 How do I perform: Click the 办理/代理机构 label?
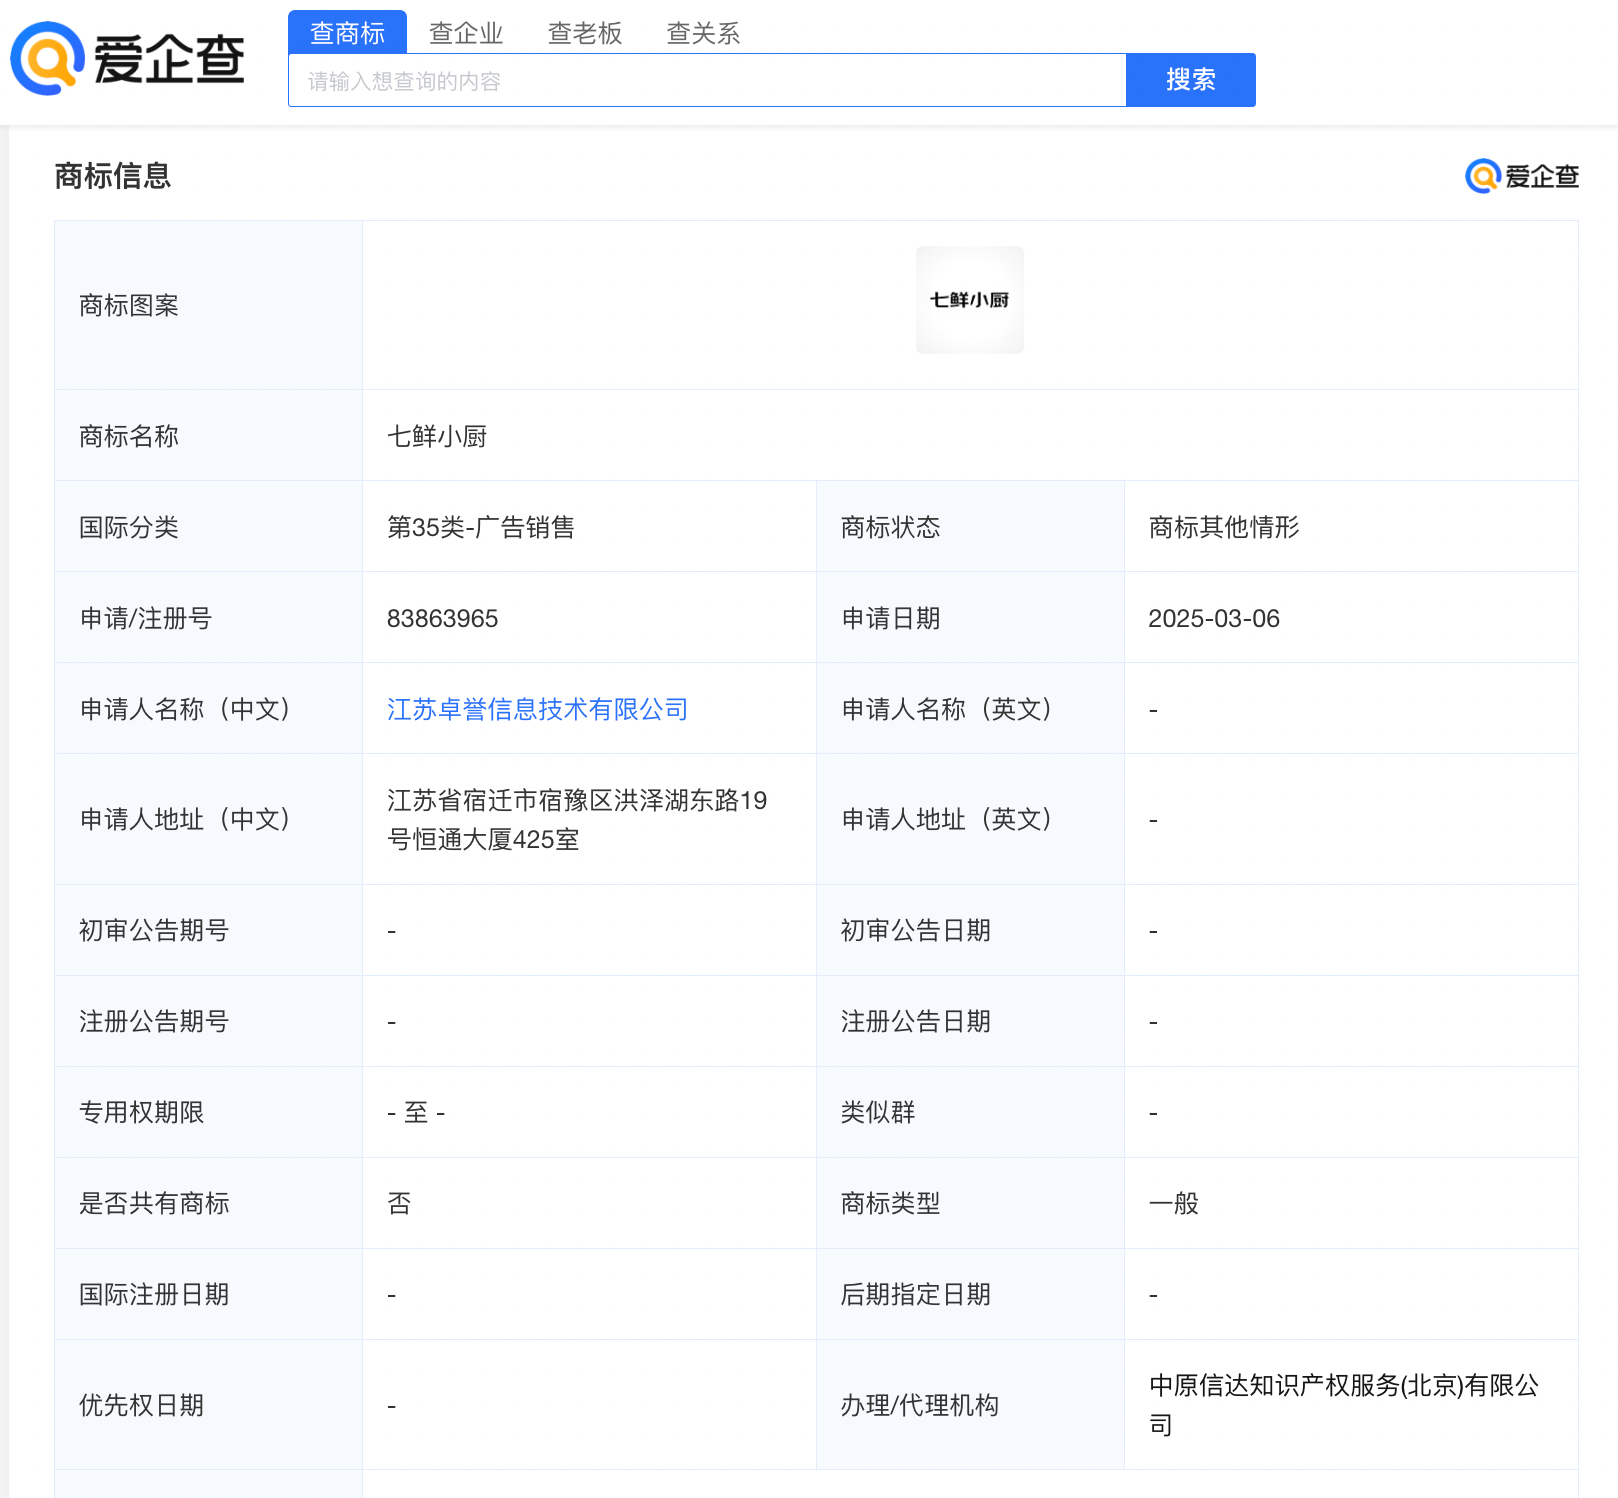point(920,1405)
